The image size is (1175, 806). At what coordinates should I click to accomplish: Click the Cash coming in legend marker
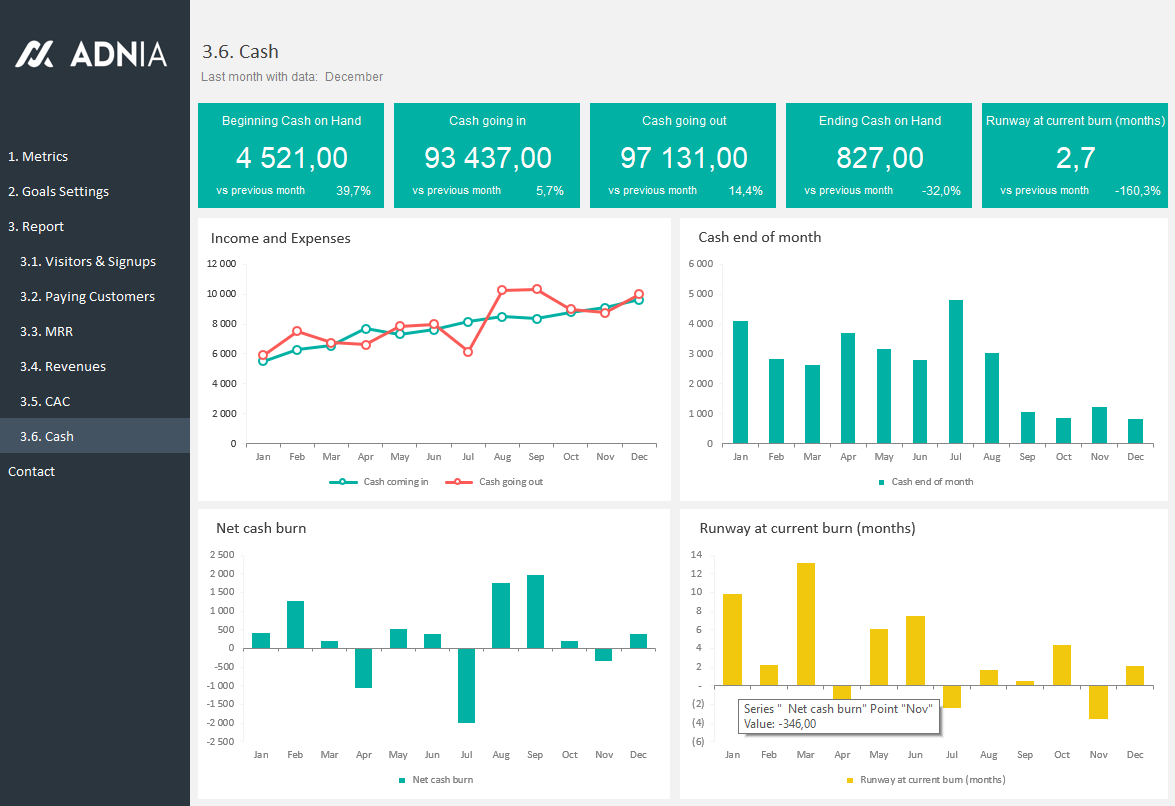(342, 482)
